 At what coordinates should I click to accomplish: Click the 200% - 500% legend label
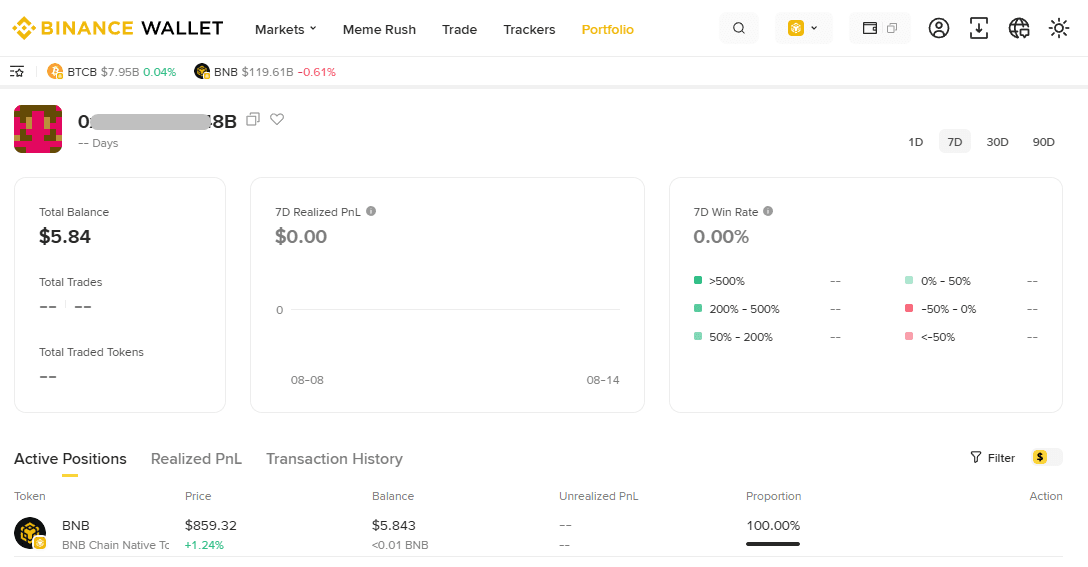[x=745, y=309]
